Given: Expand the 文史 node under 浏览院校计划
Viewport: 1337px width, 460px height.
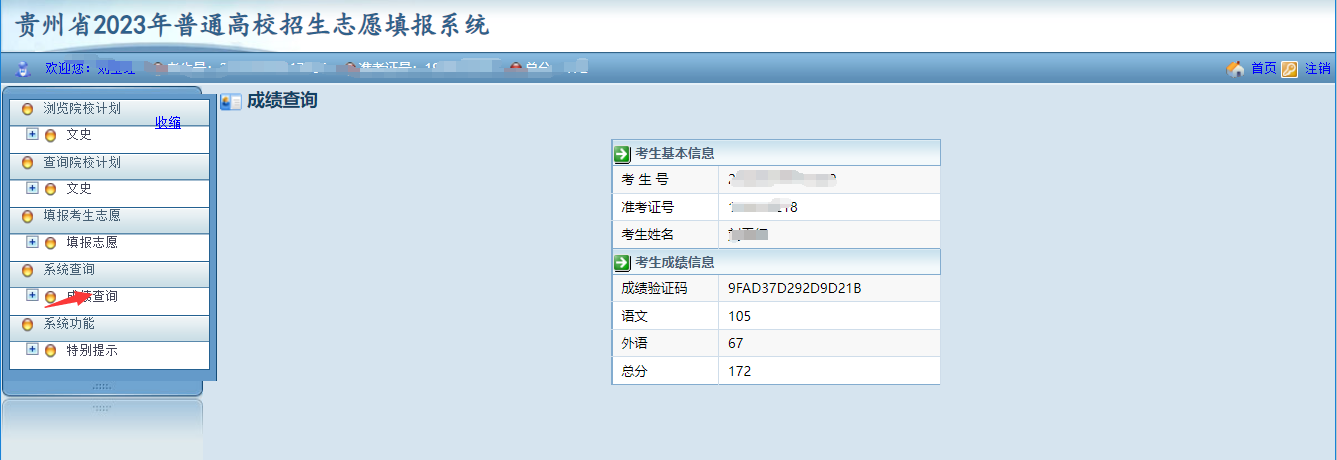Looking at the screenshot, I should tap(32, 134).
